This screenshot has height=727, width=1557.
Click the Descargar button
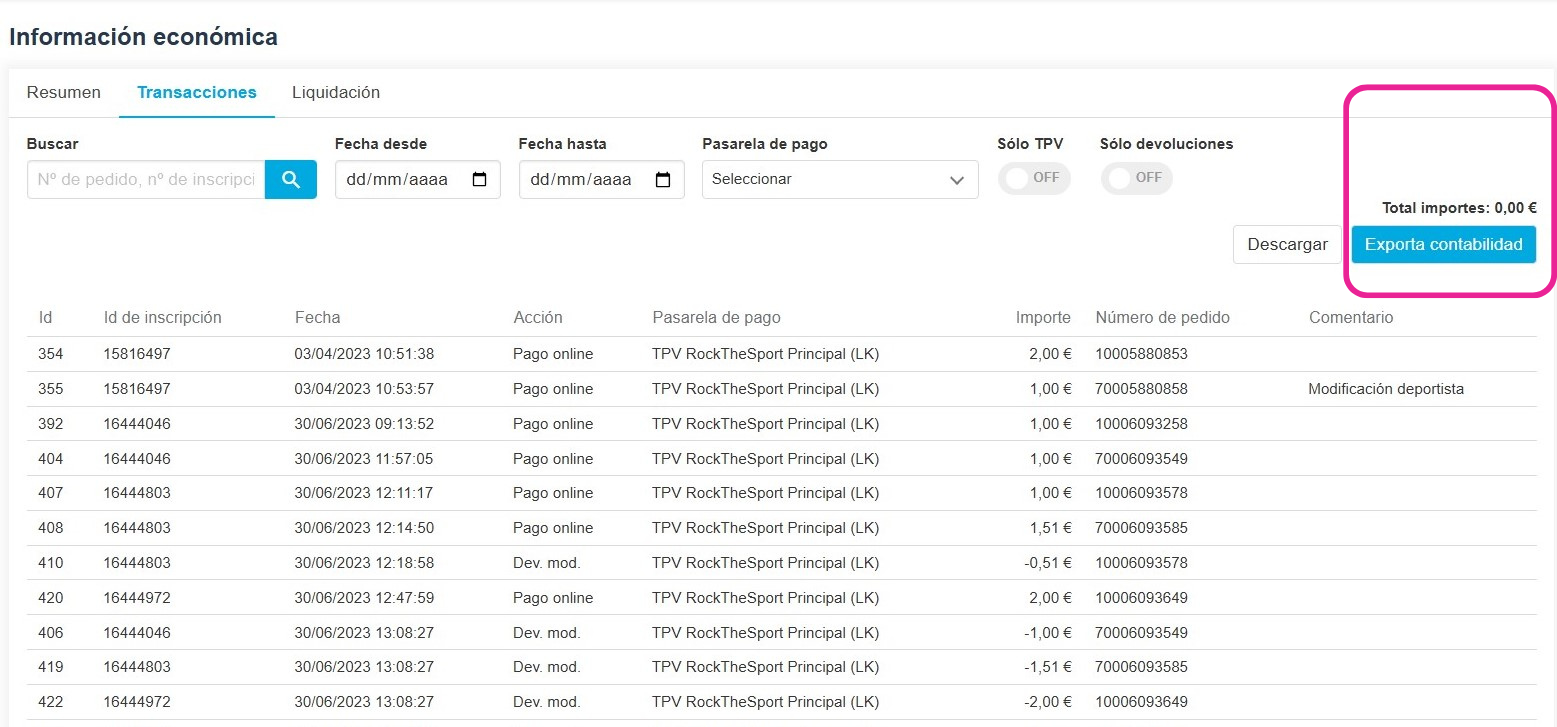1287,244
